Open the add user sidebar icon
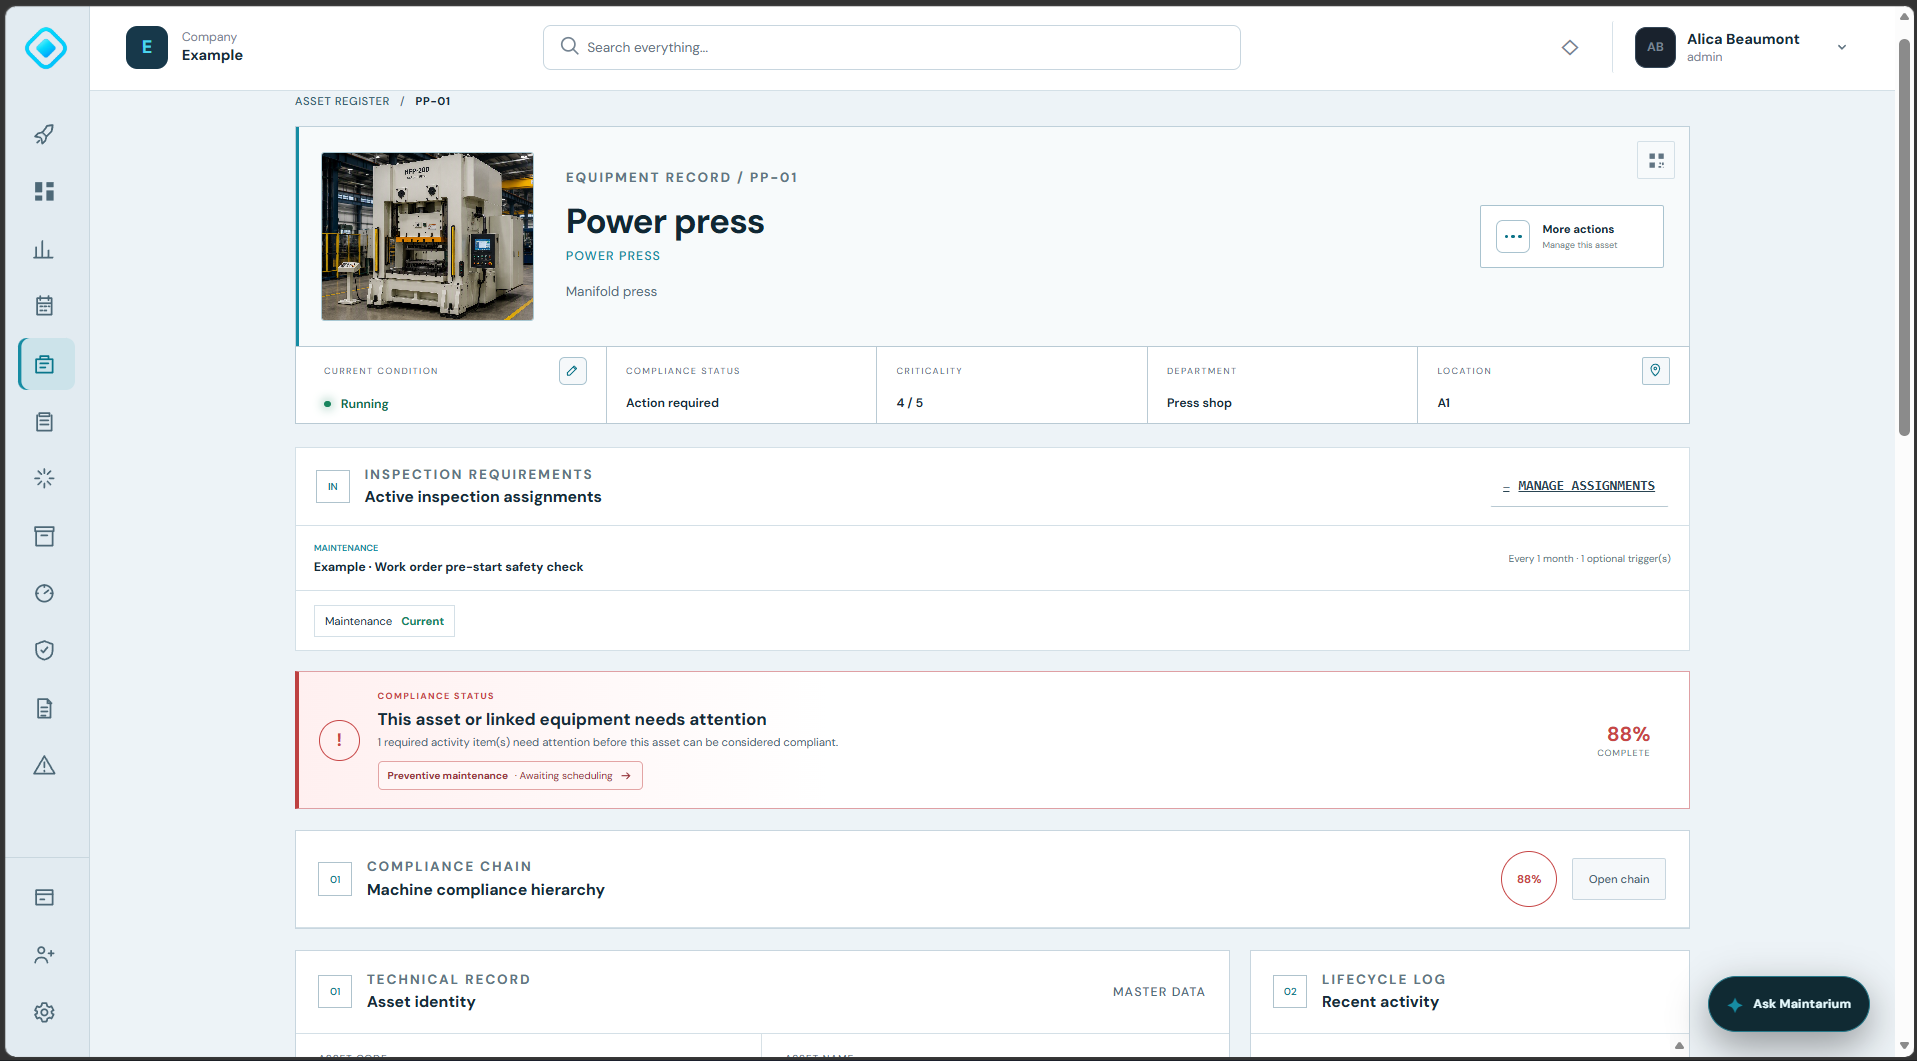Viewport: 1917px width, 1061px height. pos(44,955)
